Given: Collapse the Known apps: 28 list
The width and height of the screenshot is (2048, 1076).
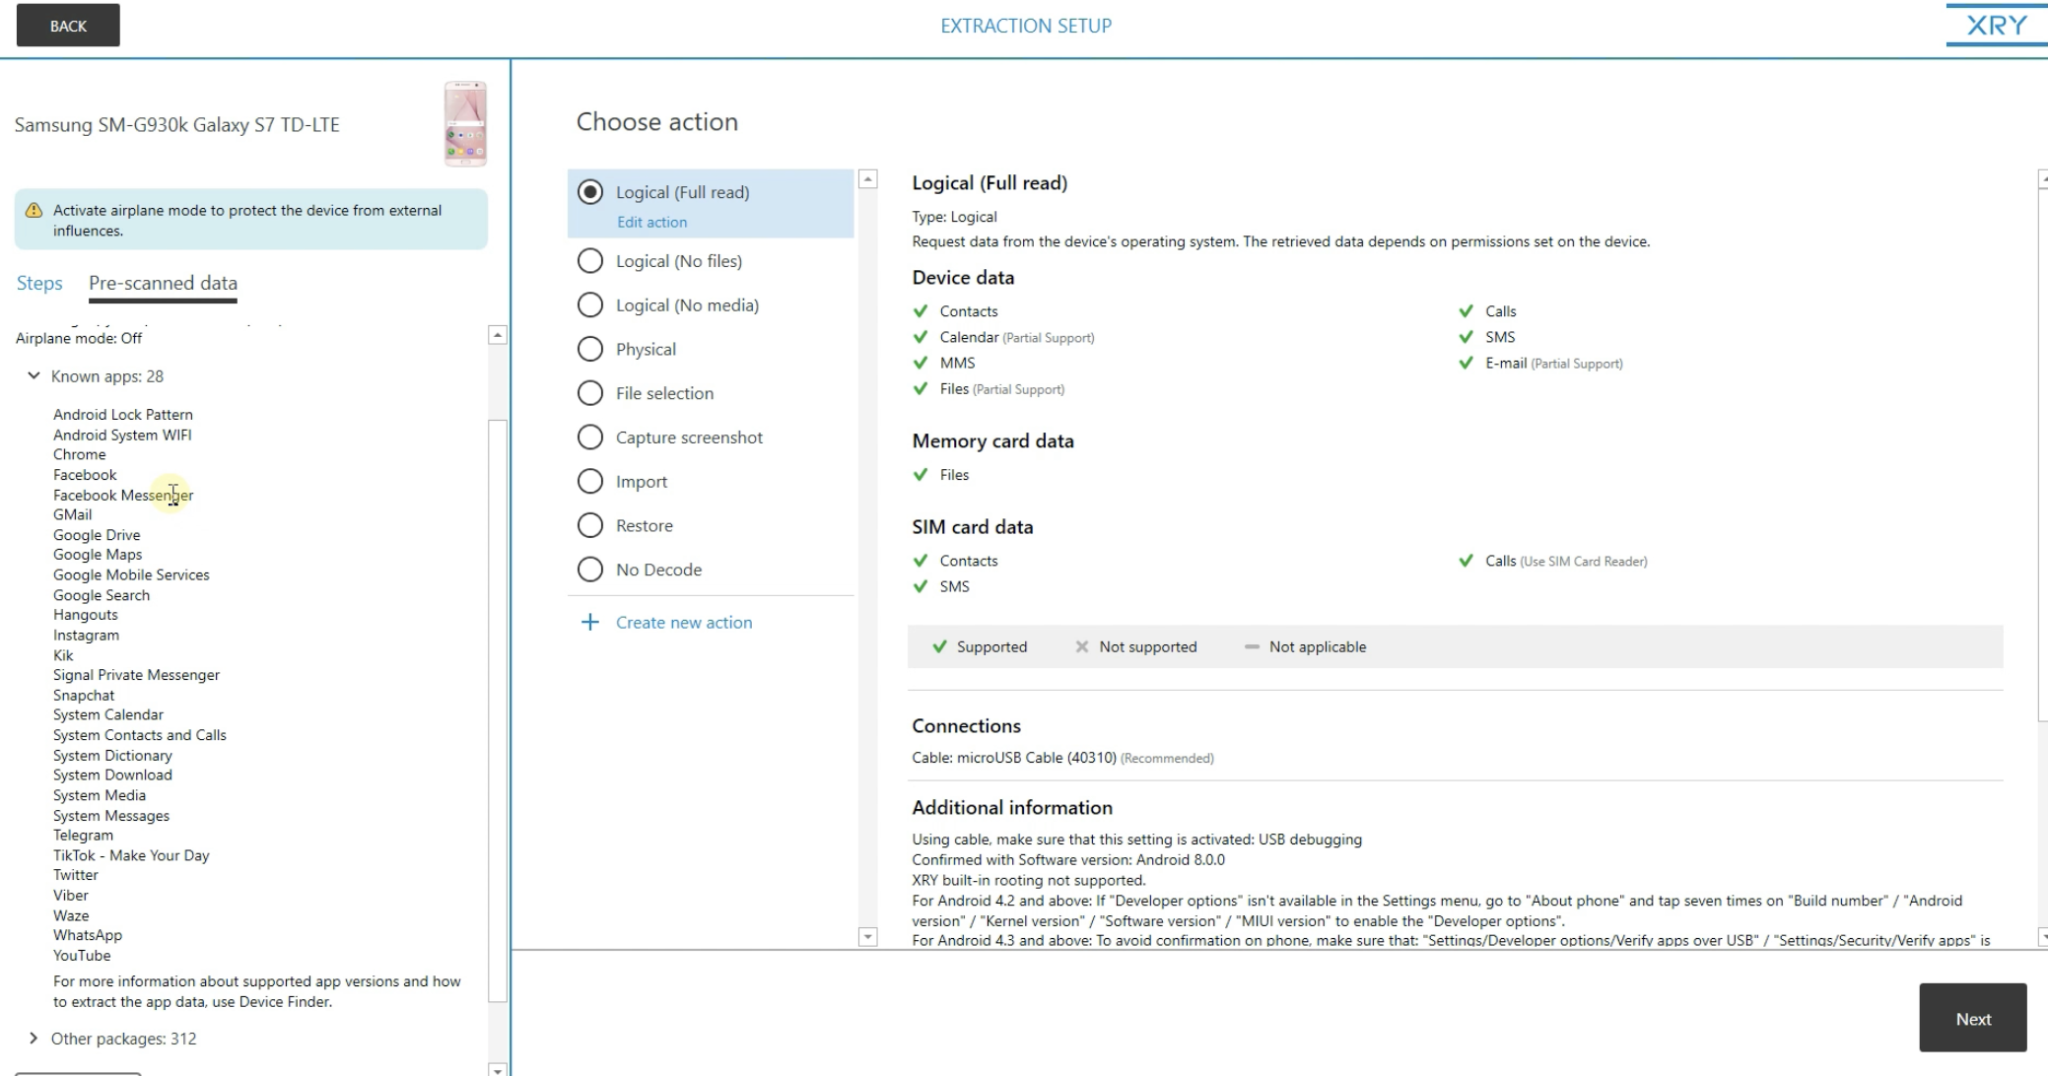Looking at the screenshot, I should pos(34,376).
